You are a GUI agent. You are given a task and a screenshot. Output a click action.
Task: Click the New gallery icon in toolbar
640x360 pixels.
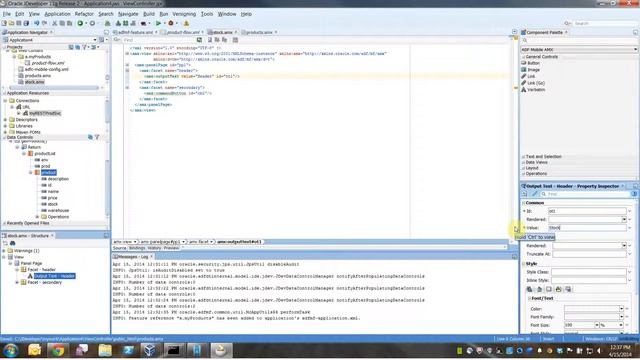coord(4,23)
